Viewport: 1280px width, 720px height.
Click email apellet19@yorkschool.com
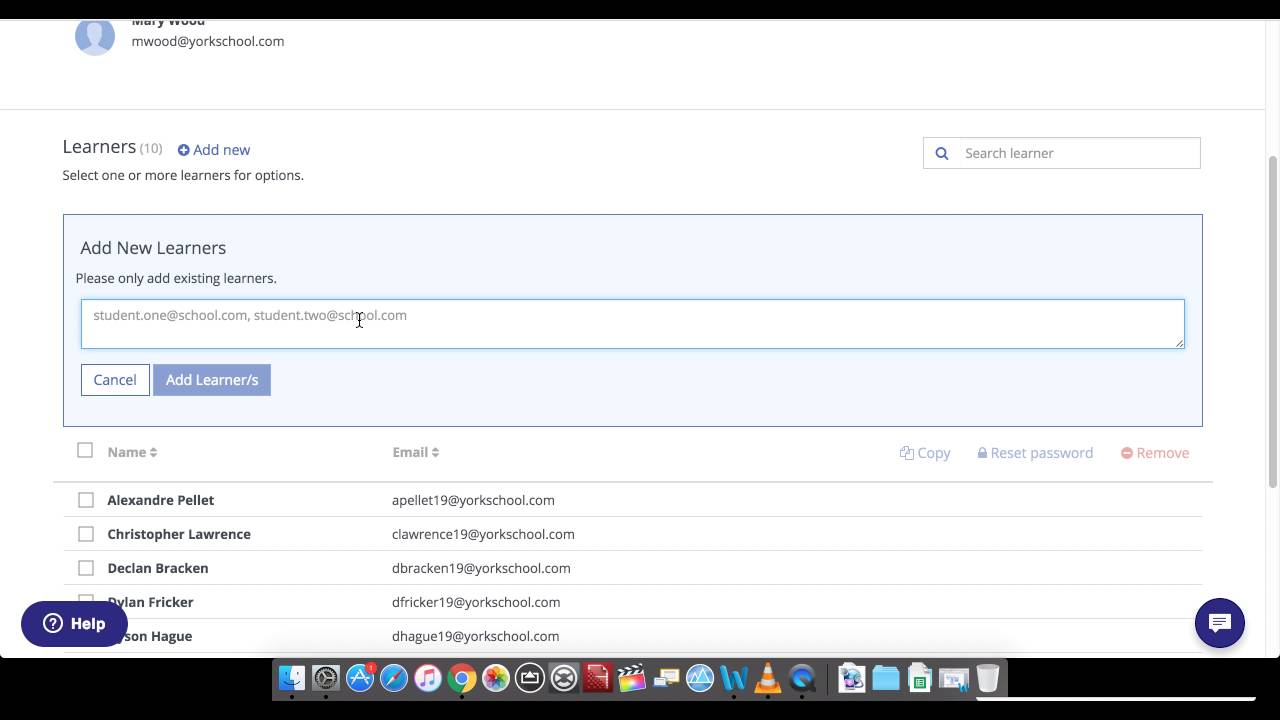click(473, 500)
